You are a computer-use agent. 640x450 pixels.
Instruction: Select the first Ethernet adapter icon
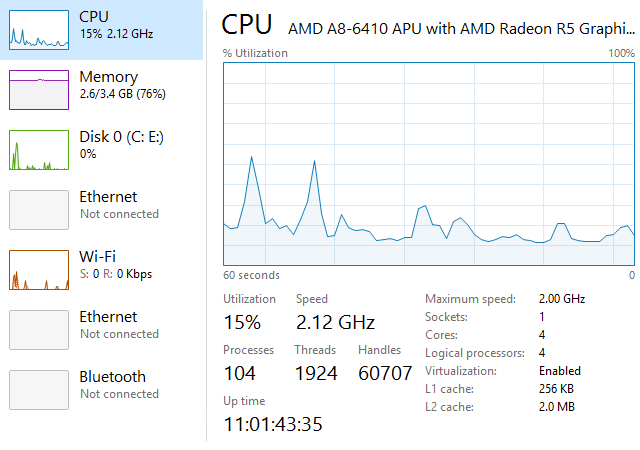[x=38, y=209]
